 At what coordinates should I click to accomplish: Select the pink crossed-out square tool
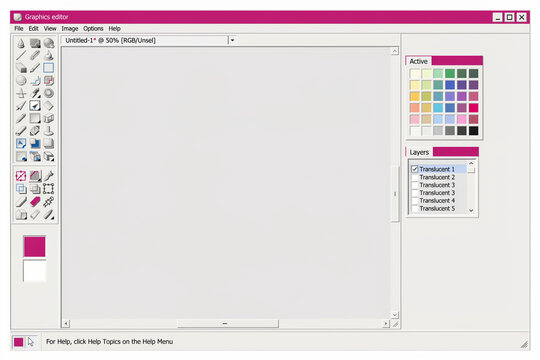[x=21, y=176]
